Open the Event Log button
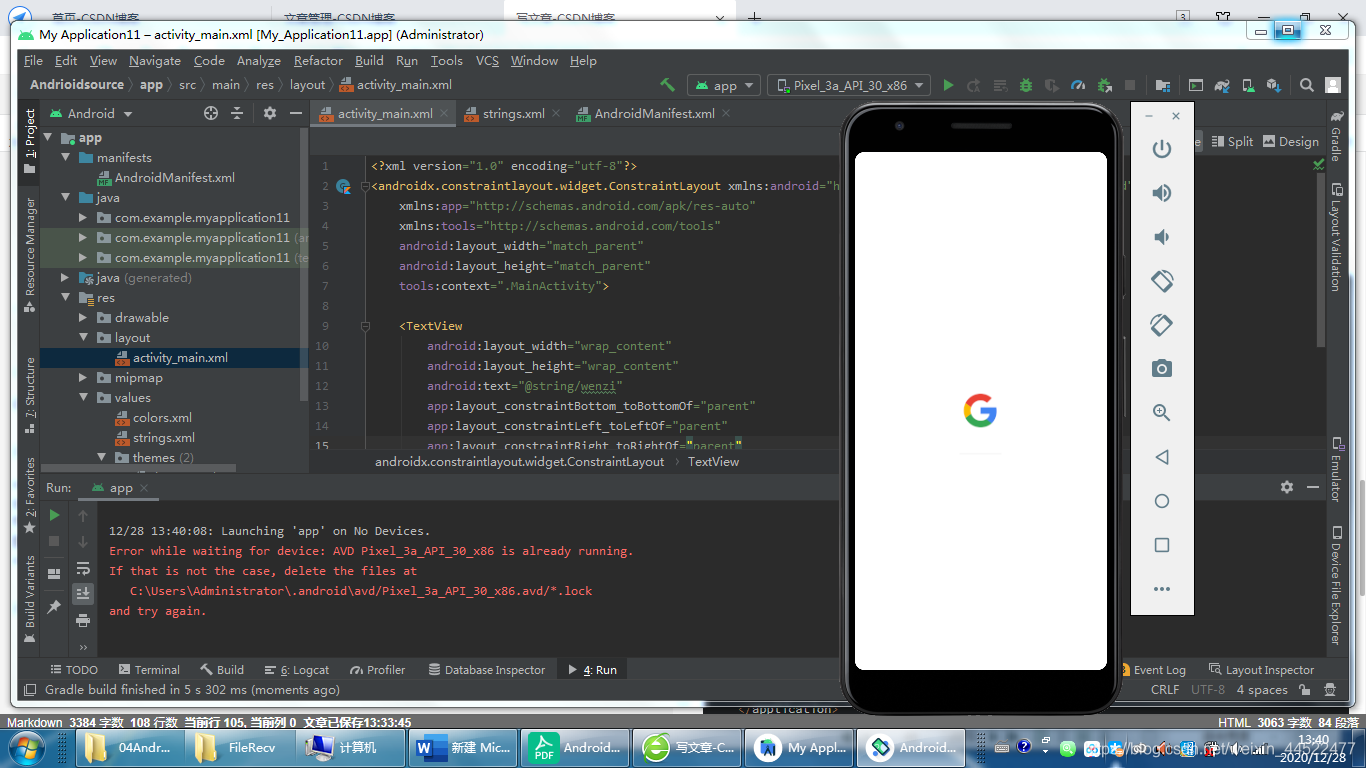 (1156, 670)
